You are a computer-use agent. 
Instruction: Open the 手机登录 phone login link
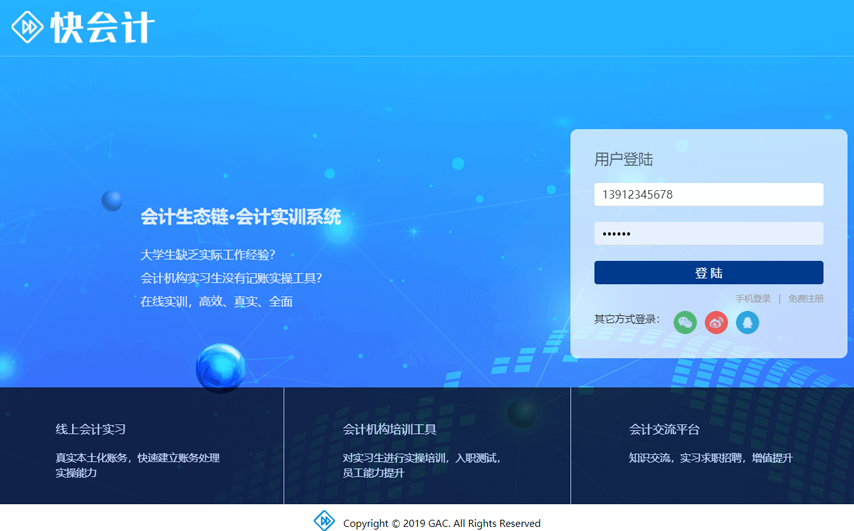pos(753,299)
